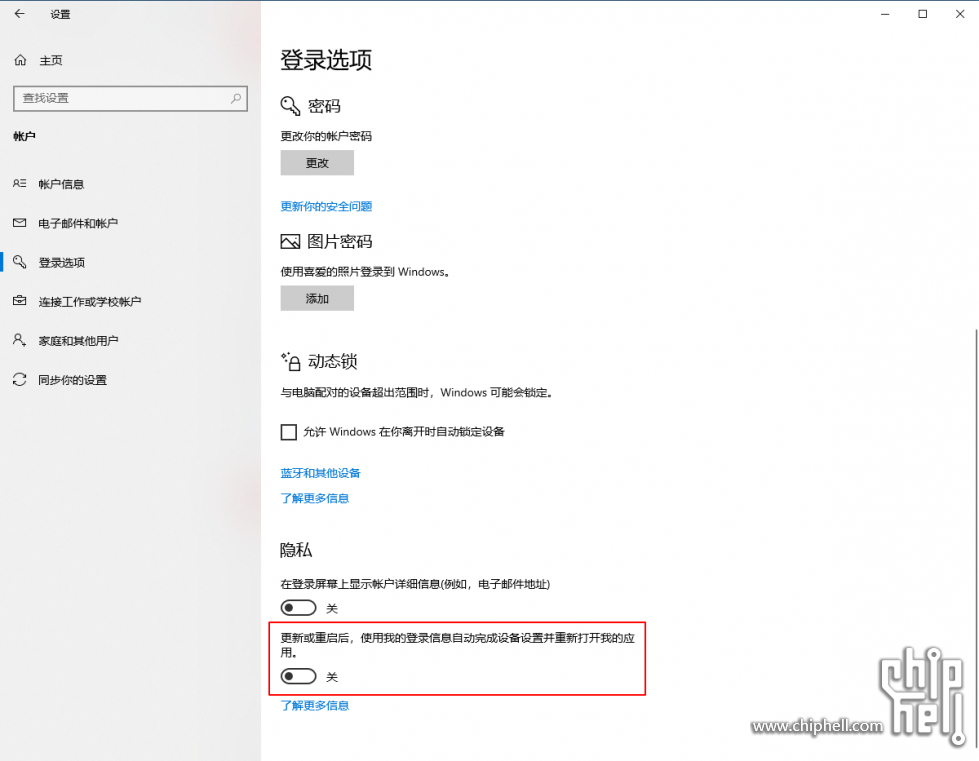Click the vertical scrollbar on the right
The height and width of the screenshot is (761, 979).
[975, 537]
